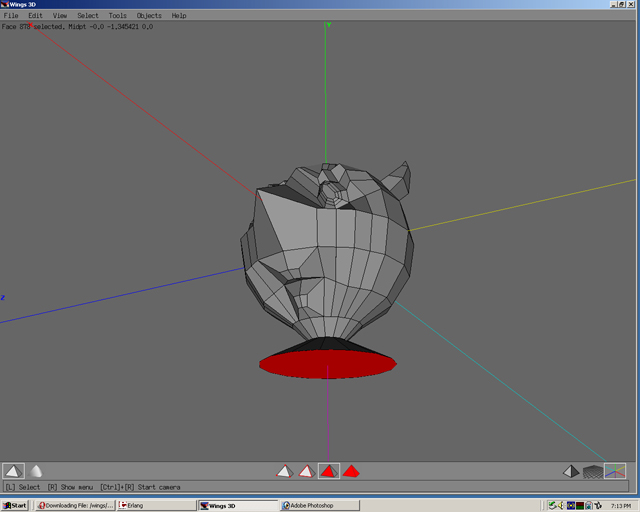Click the concentric ring faces on model top

pyautogui.click(x=333, y=194)
